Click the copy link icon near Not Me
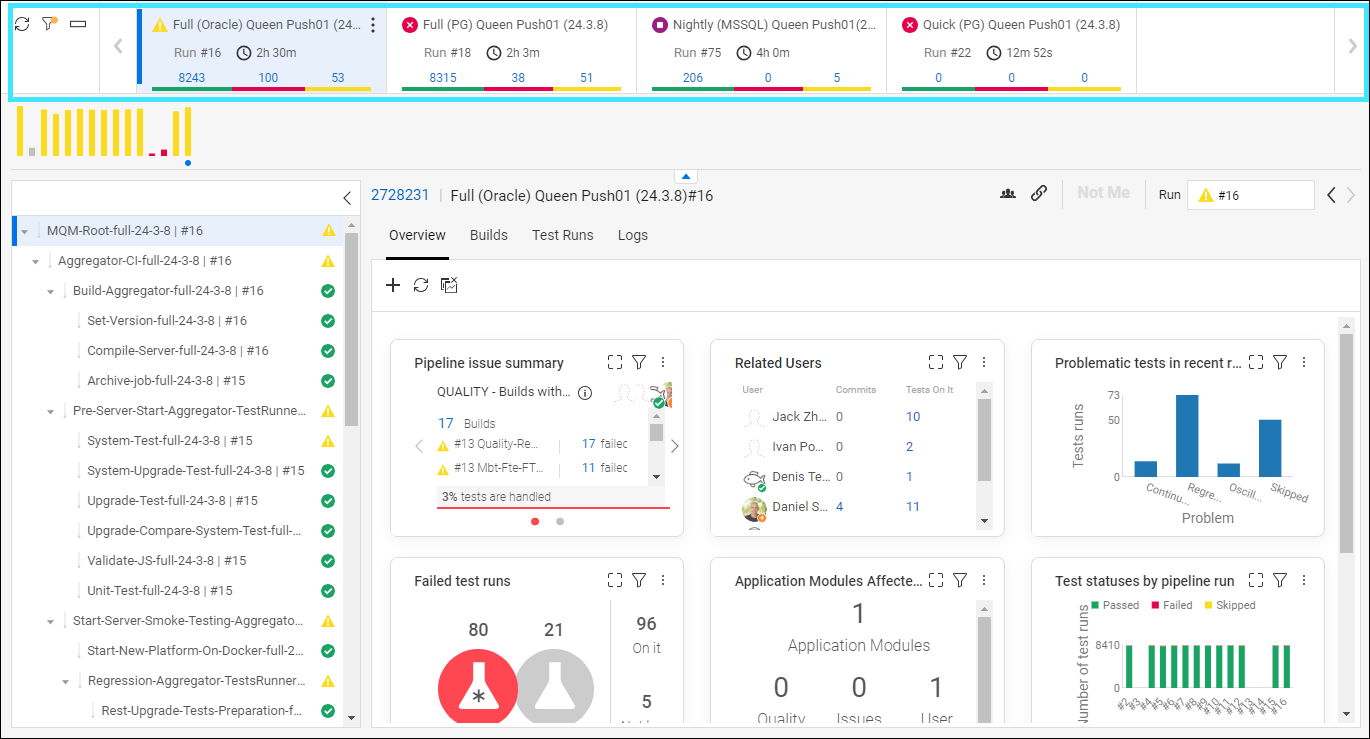Viewport: 1370px width, 739px height. [1039, 194]
